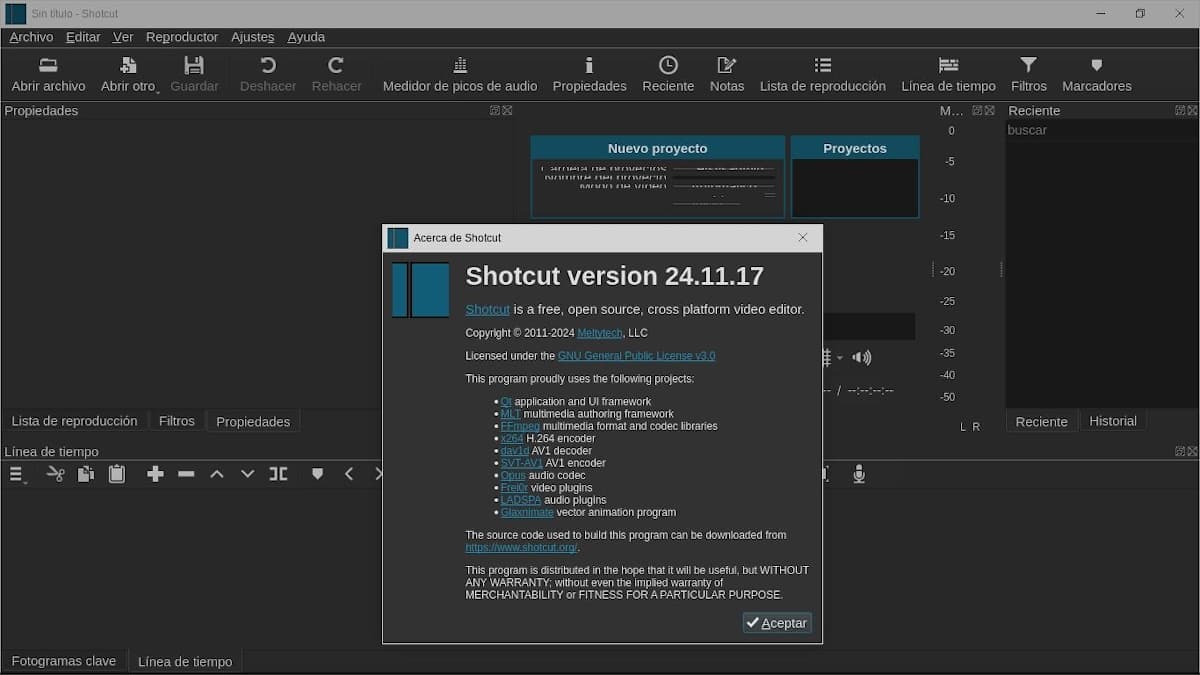The width and height of the screenshot is (1200, 675).
Task: Click the Aceptar button in About dialog
Action: [x=777, y=623]
